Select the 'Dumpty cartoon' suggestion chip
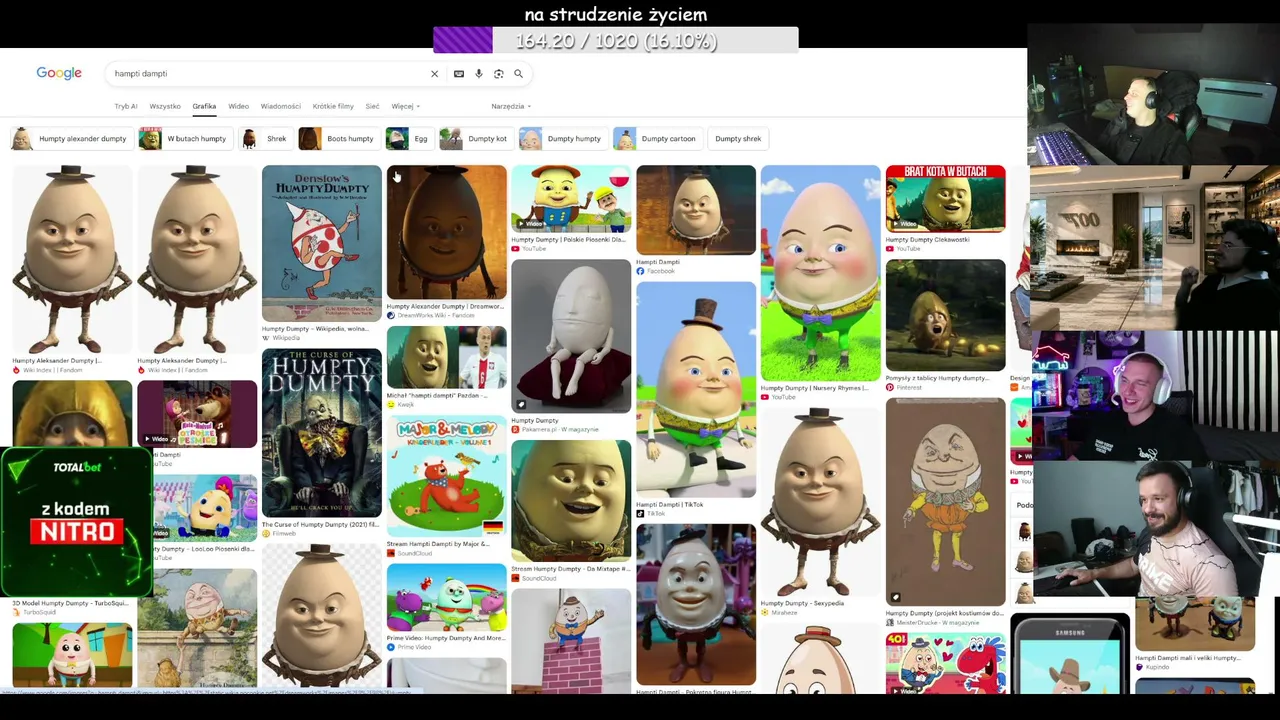This screenshot has height=720, width=1280. tap(656, 139)
